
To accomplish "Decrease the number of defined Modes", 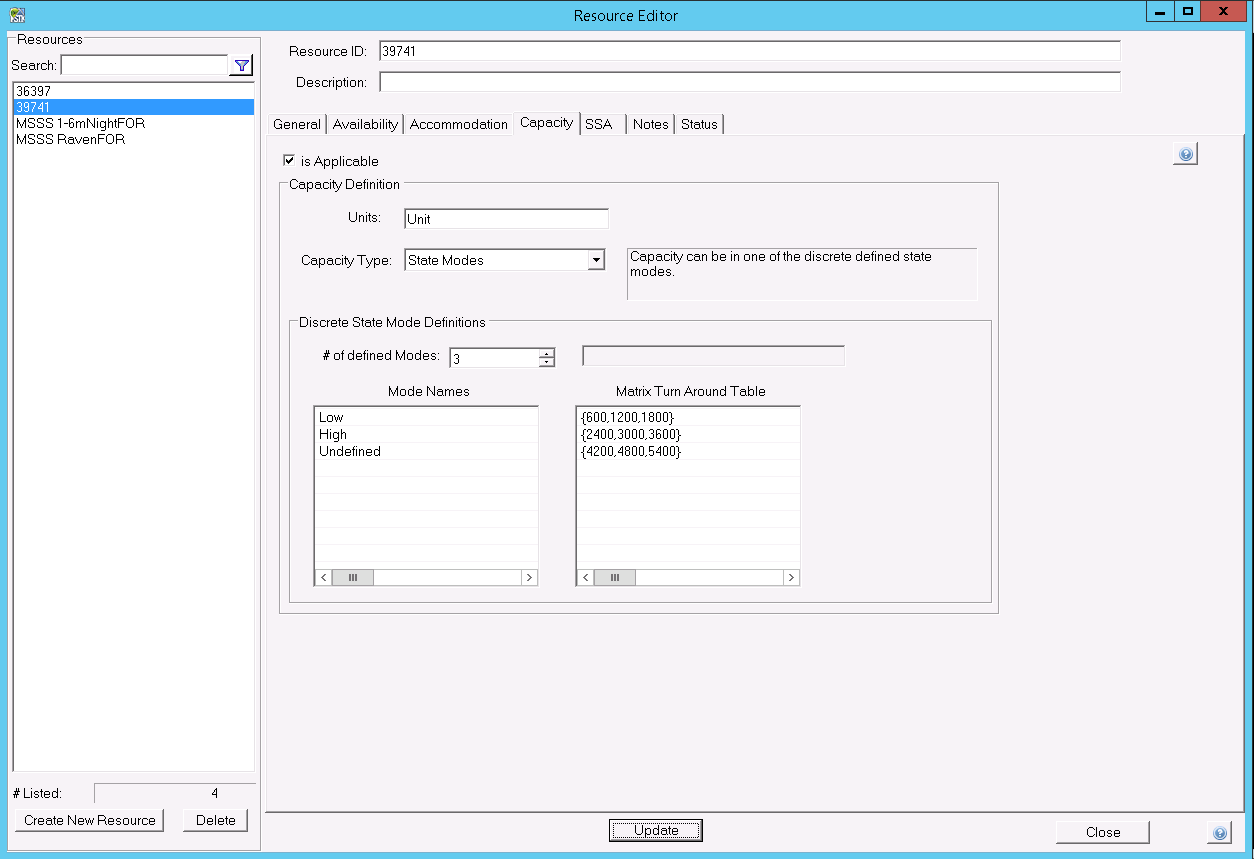I will (x=546, y=362).
